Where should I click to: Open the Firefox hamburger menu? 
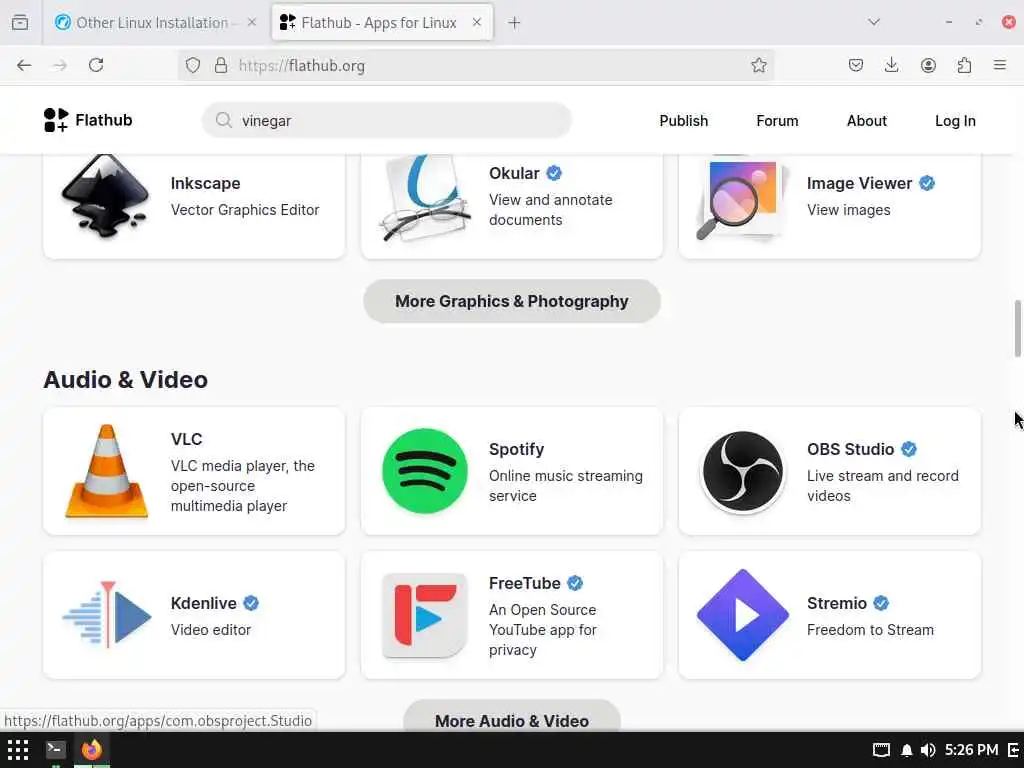tap(1000, 65)
